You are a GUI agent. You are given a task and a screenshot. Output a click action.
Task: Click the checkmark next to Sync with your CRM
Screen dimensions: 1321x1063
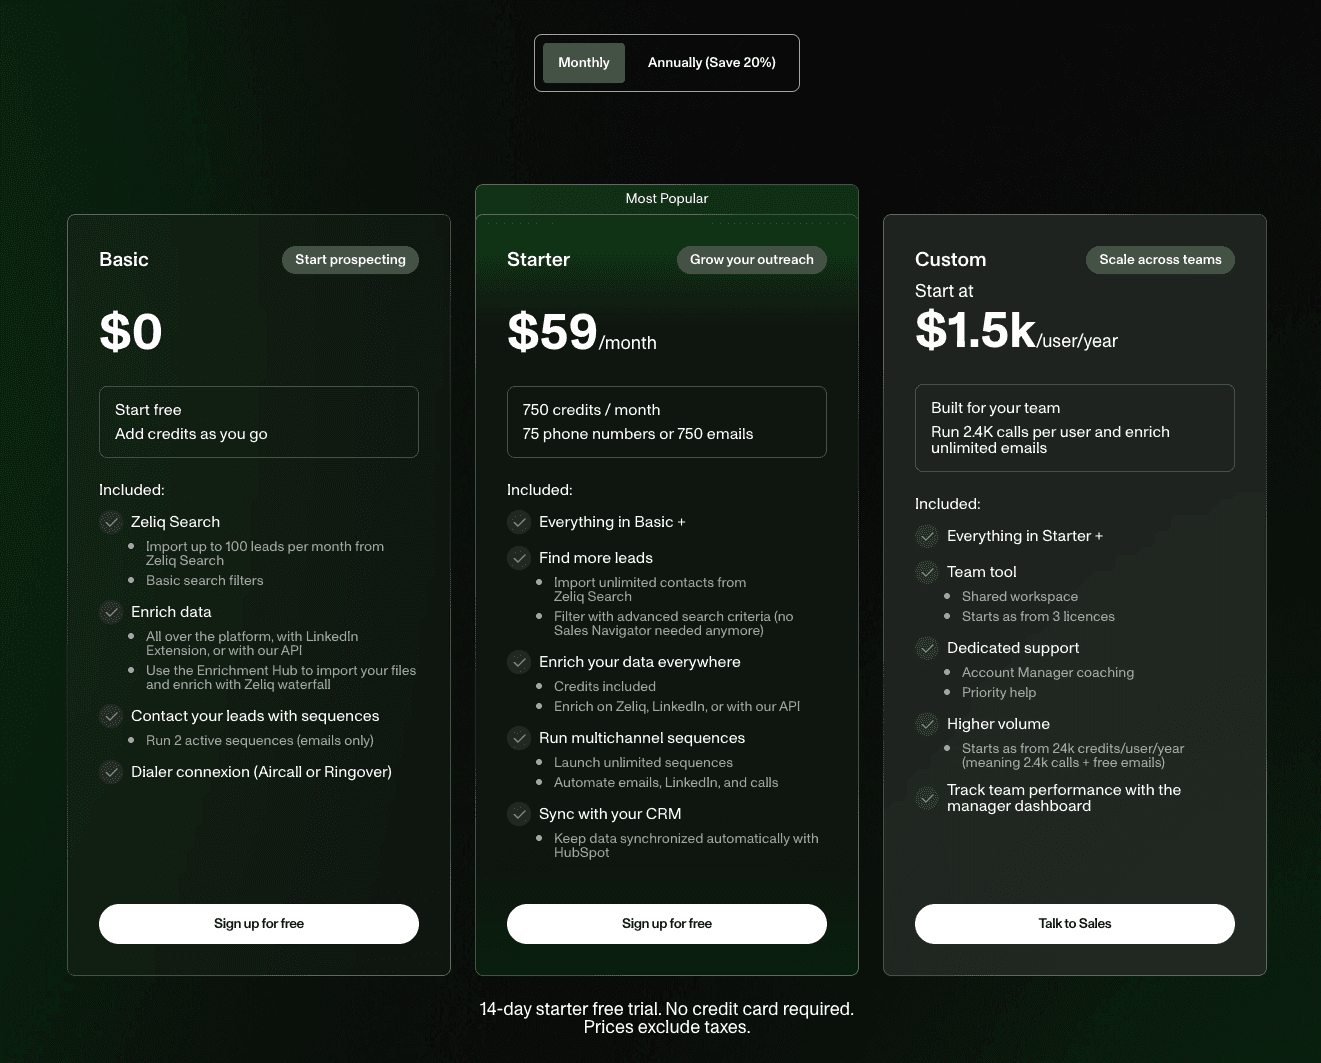coord(519,814)
